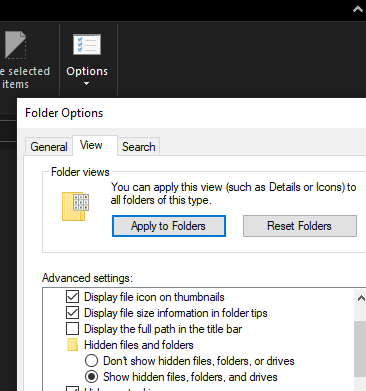Screen dimensions: 366x391
Task: Click the Apply to Folders button
Action: click(169, 226)
